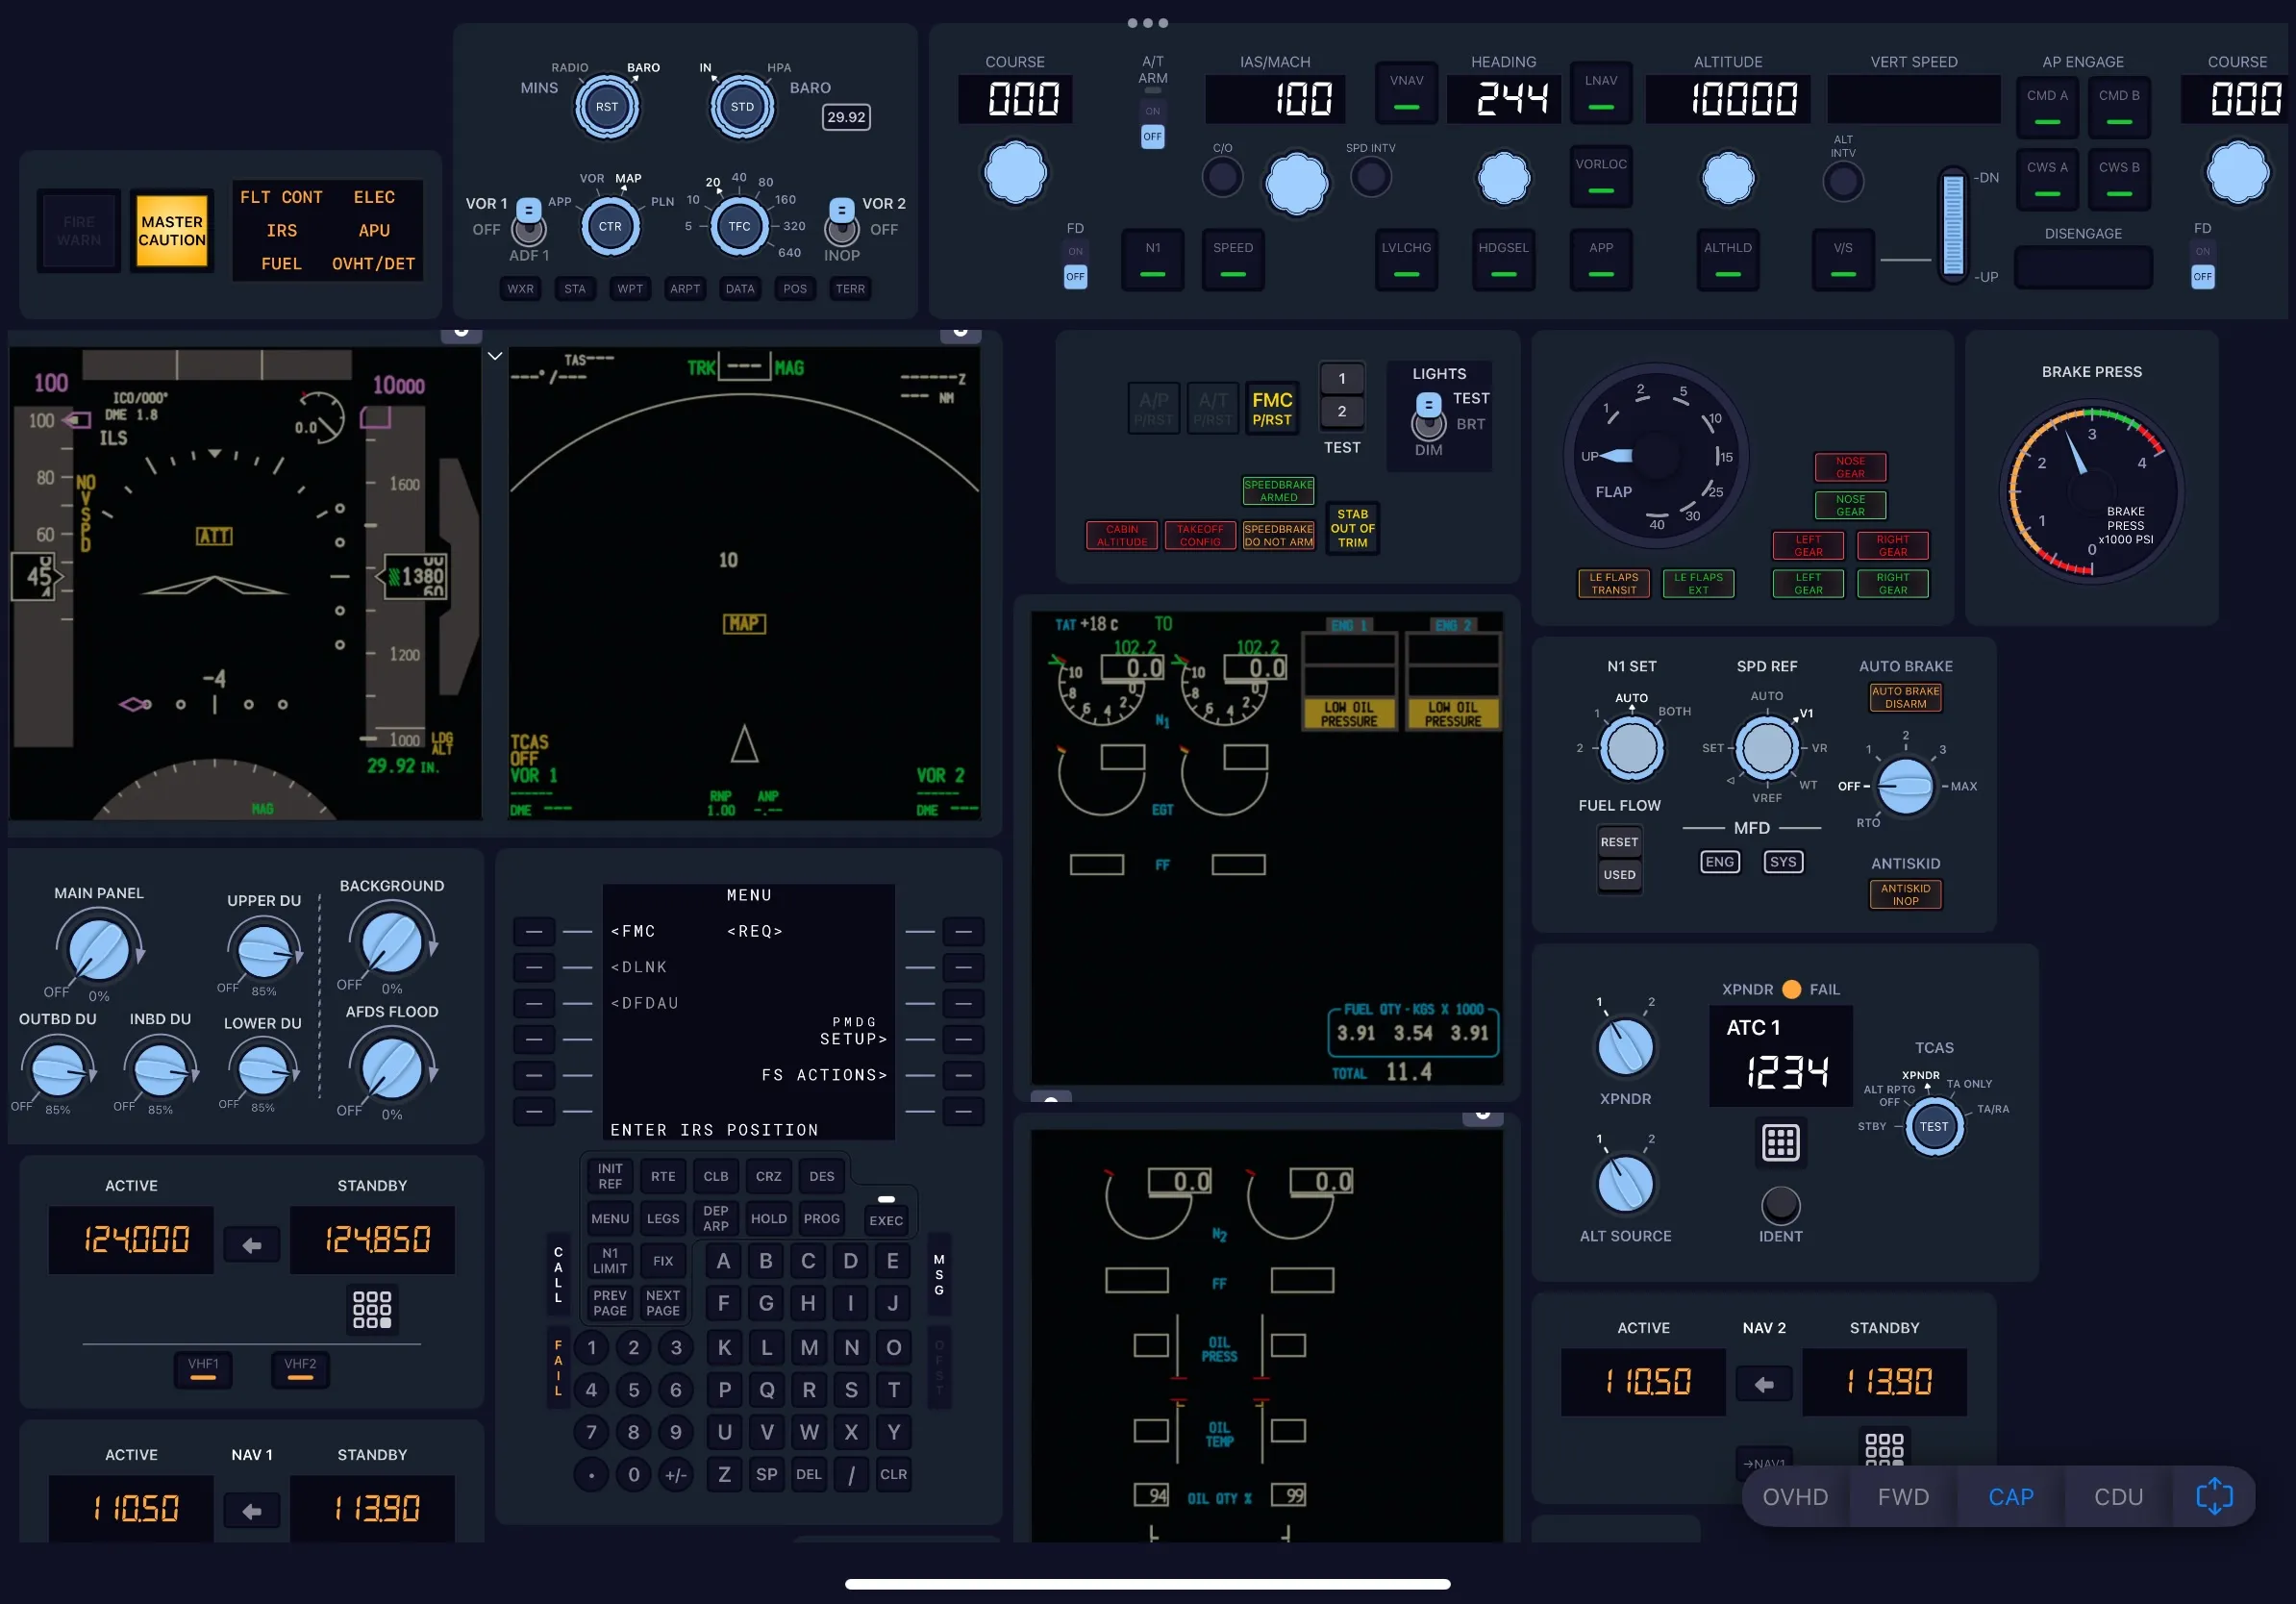Swap NAV 1 active and standby frequencies
Image resolution: width=2296 pixels, height=1604 pixels.
(x=252, y=1510)
